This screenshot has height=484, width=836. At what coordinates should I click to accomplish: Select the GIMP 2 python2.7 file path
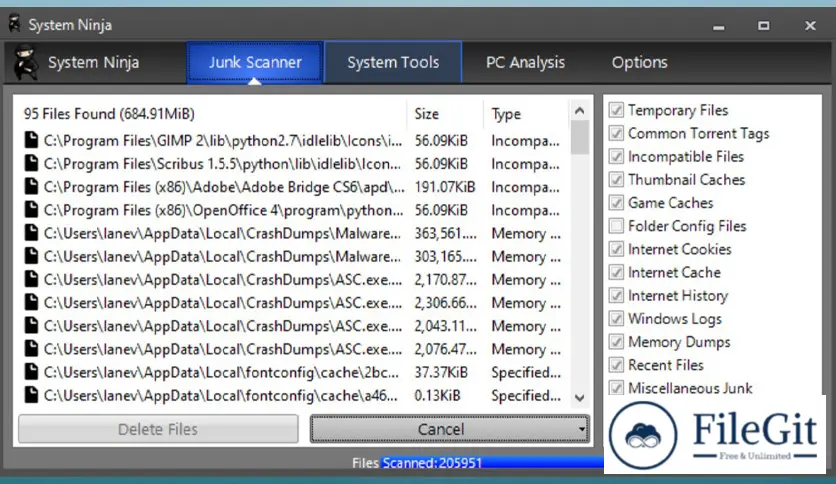[223, 140]
